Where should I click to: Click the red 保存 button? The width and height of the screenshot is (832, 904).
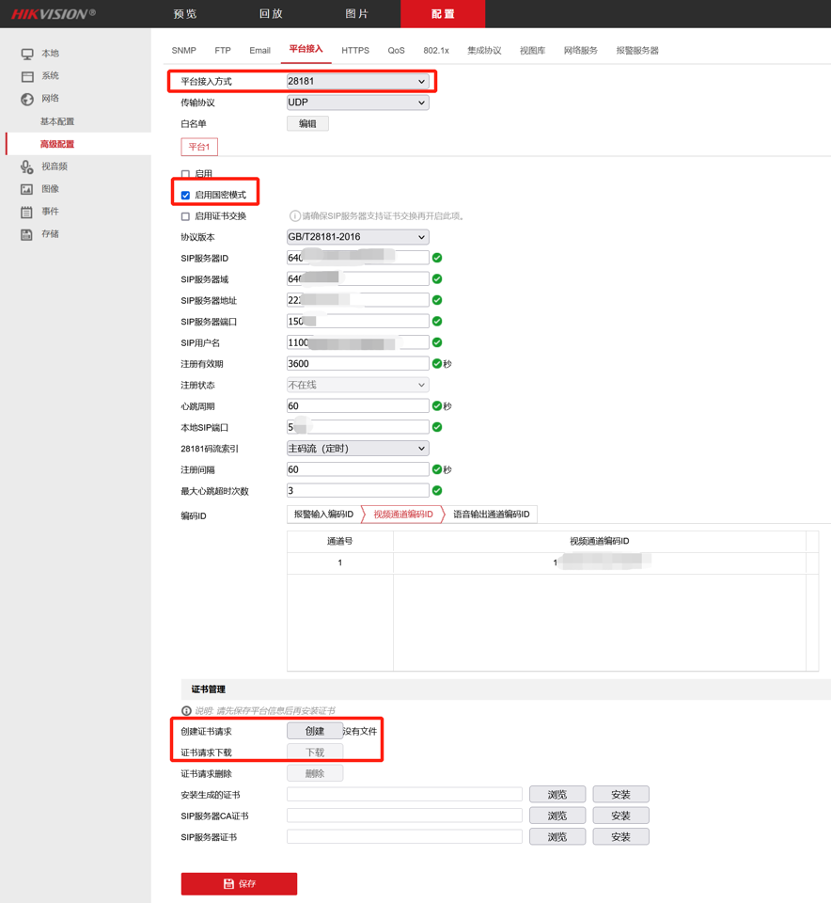point(239,884)
